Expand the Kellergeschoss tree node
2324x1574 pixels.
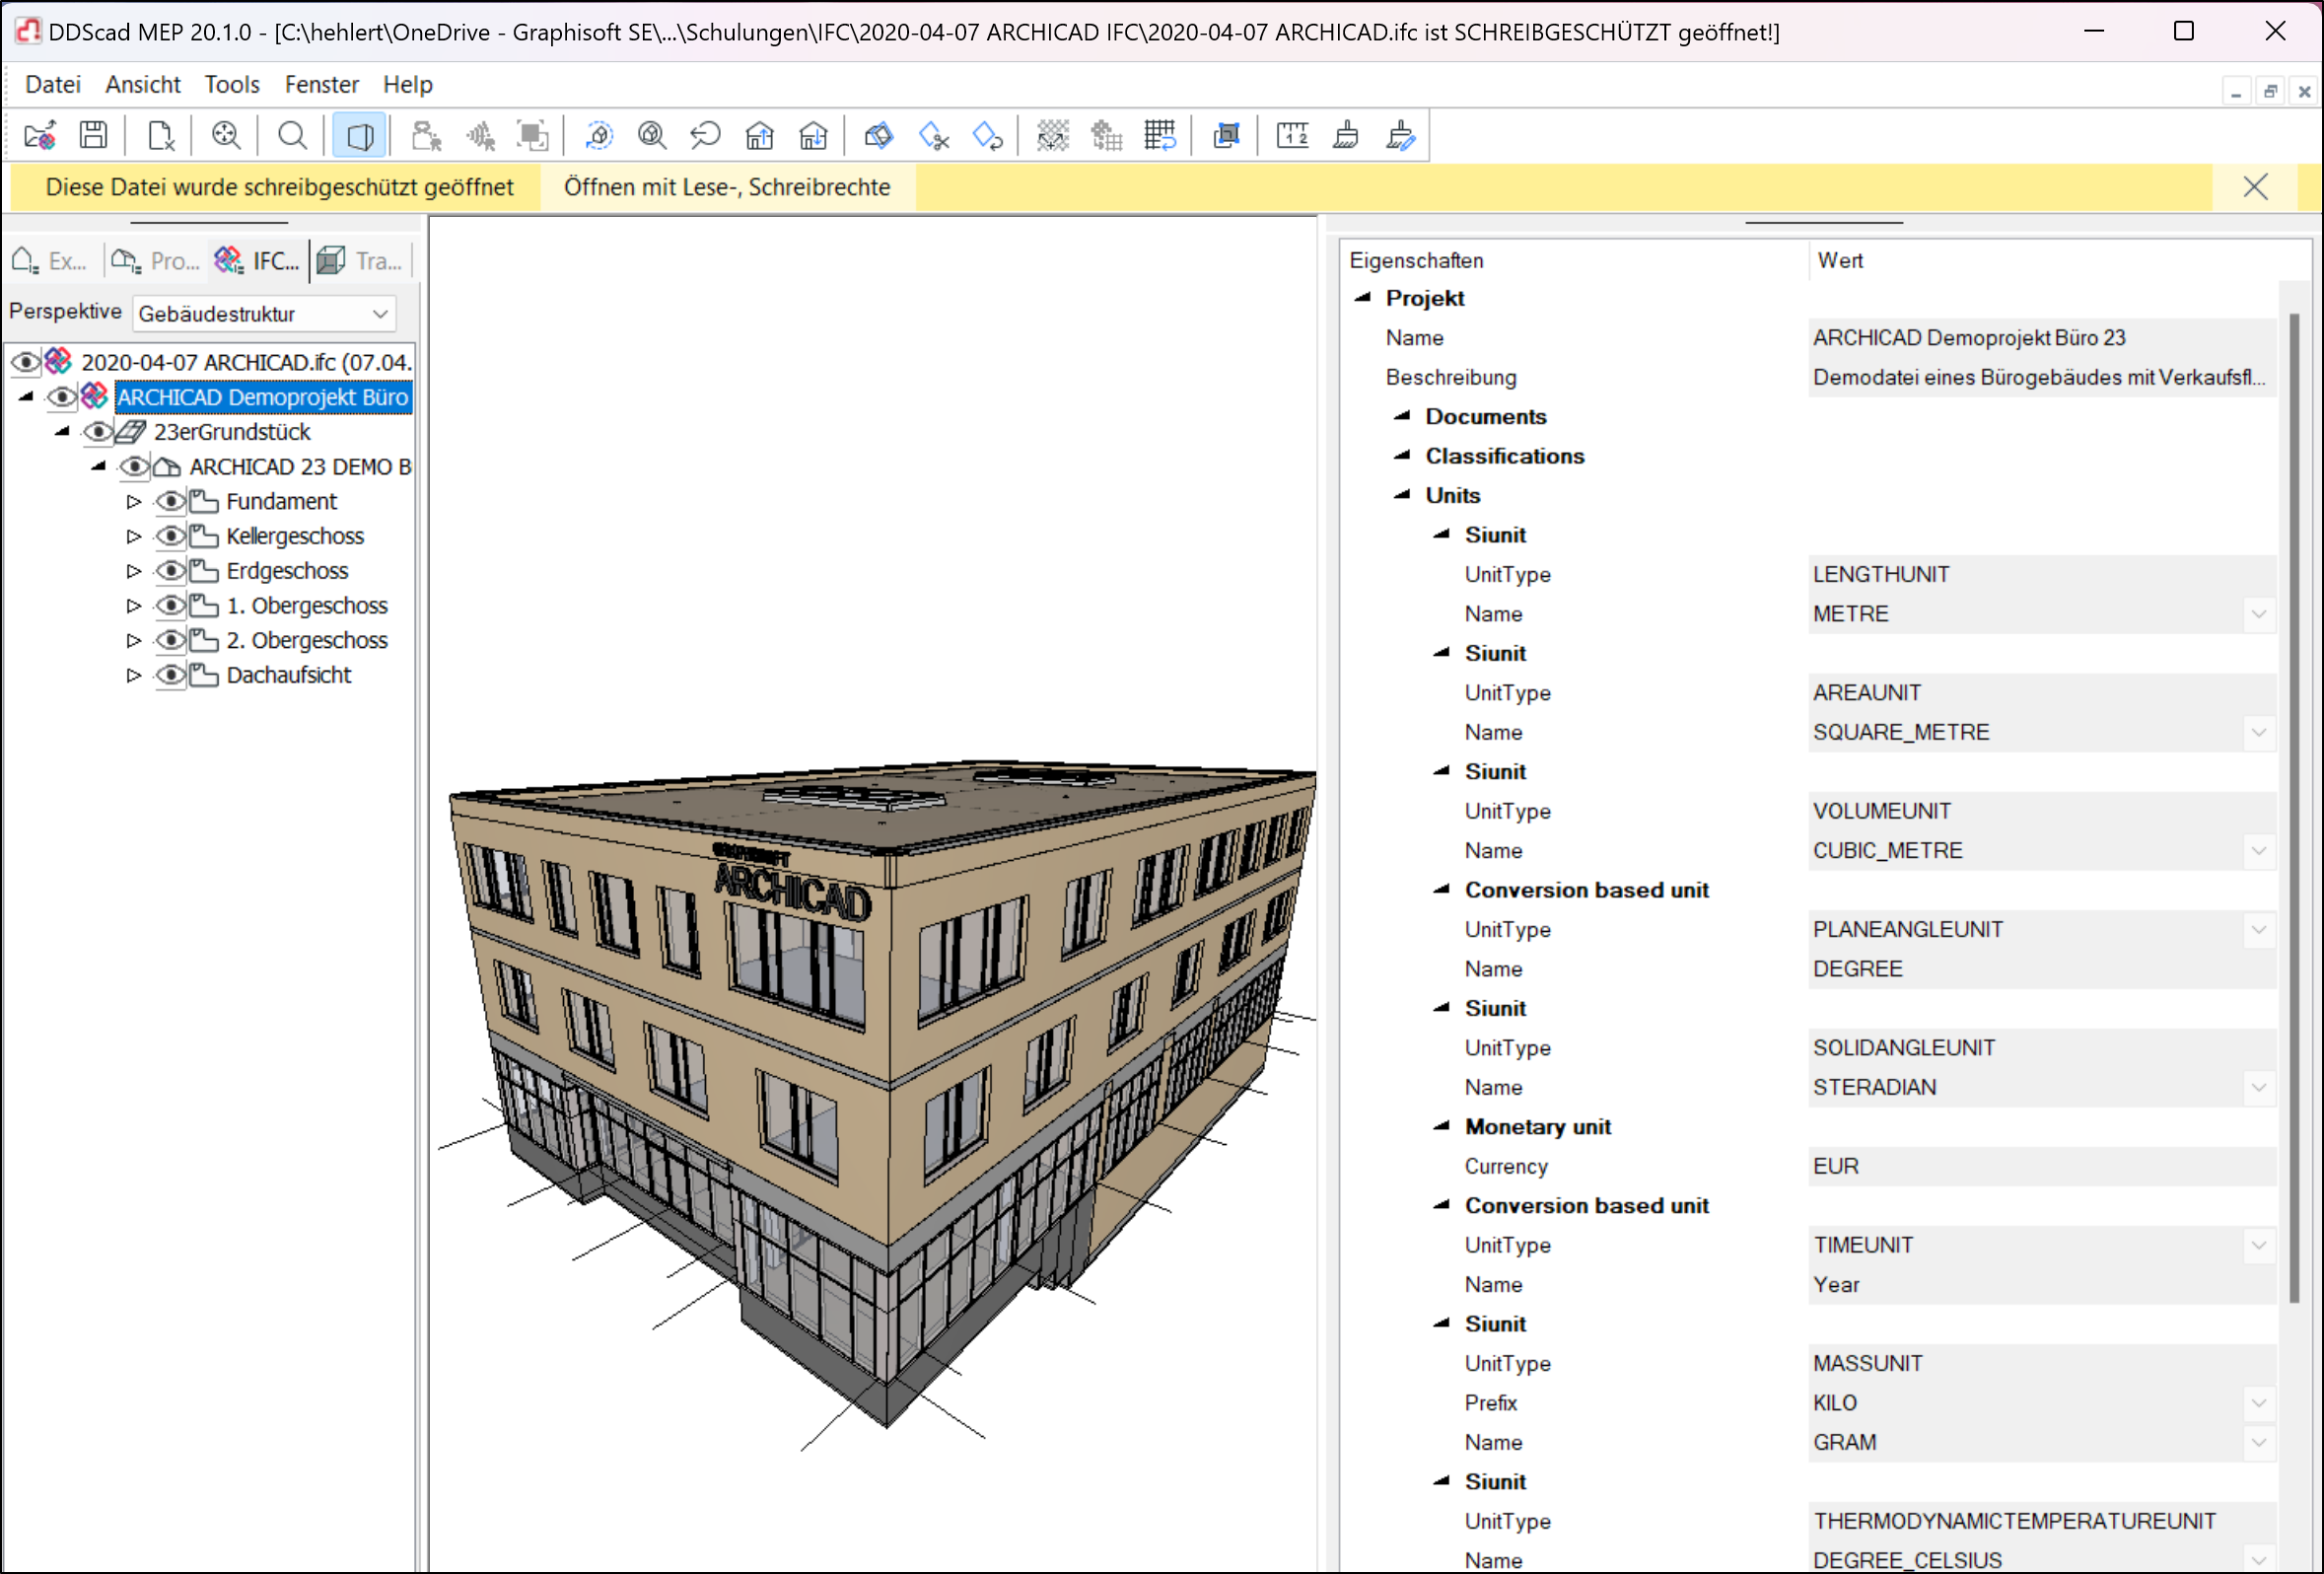coord(134,536)
